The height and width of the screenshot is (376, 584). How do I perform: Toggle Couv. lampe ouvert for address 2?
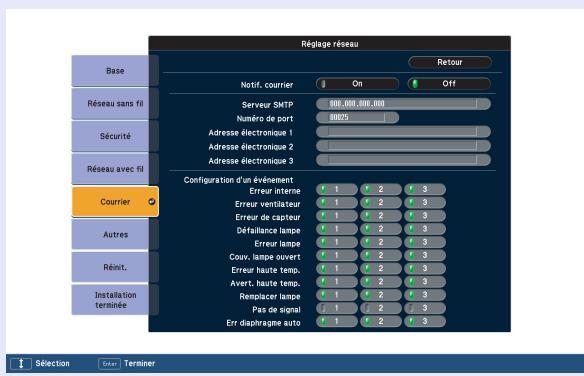pyautogui.click(x=381, y=255)
